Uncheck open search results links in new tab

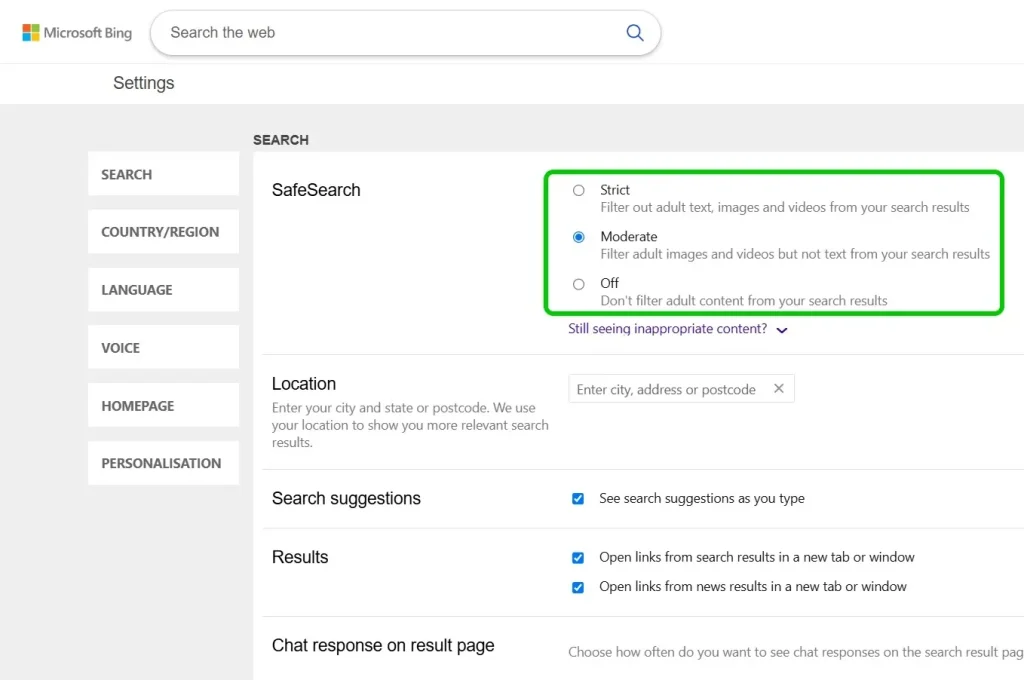pos(578,558)
